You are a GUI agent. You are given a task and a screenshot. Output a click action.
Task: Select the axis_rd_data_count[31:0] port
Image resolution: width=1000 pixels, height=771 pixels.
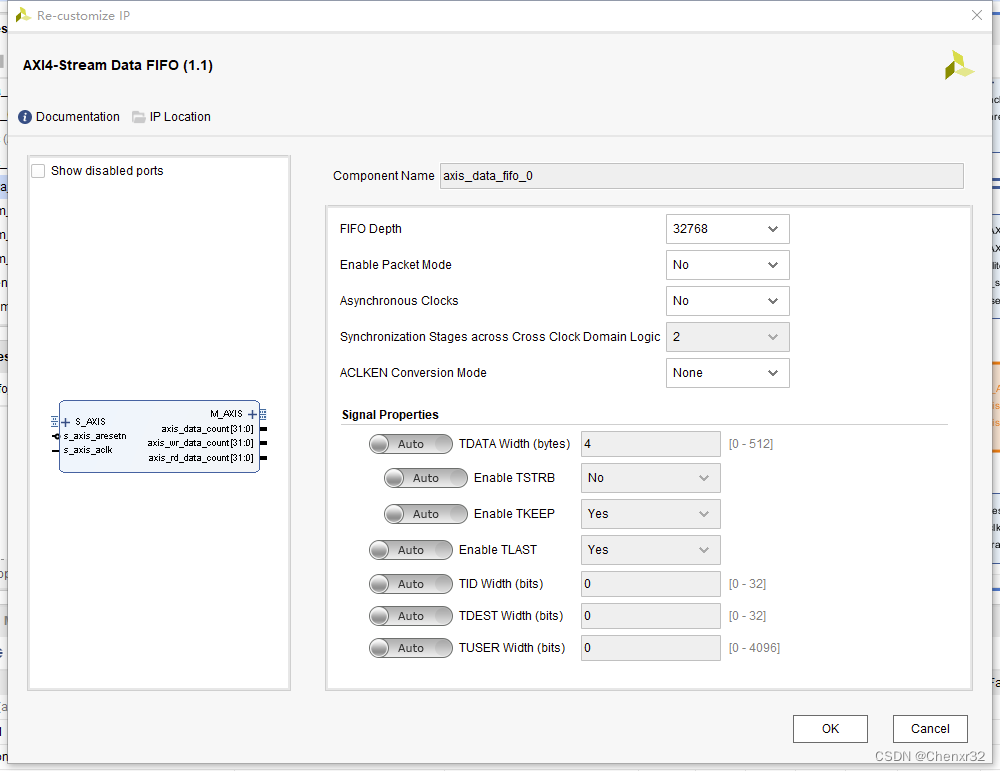201,458
